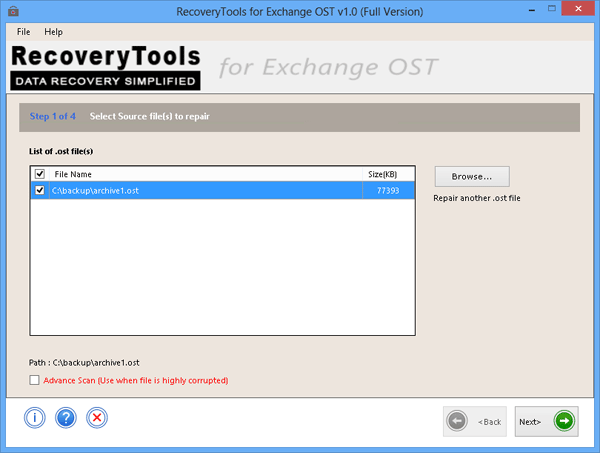Click the blue question mark help icon

click(66, 417)
